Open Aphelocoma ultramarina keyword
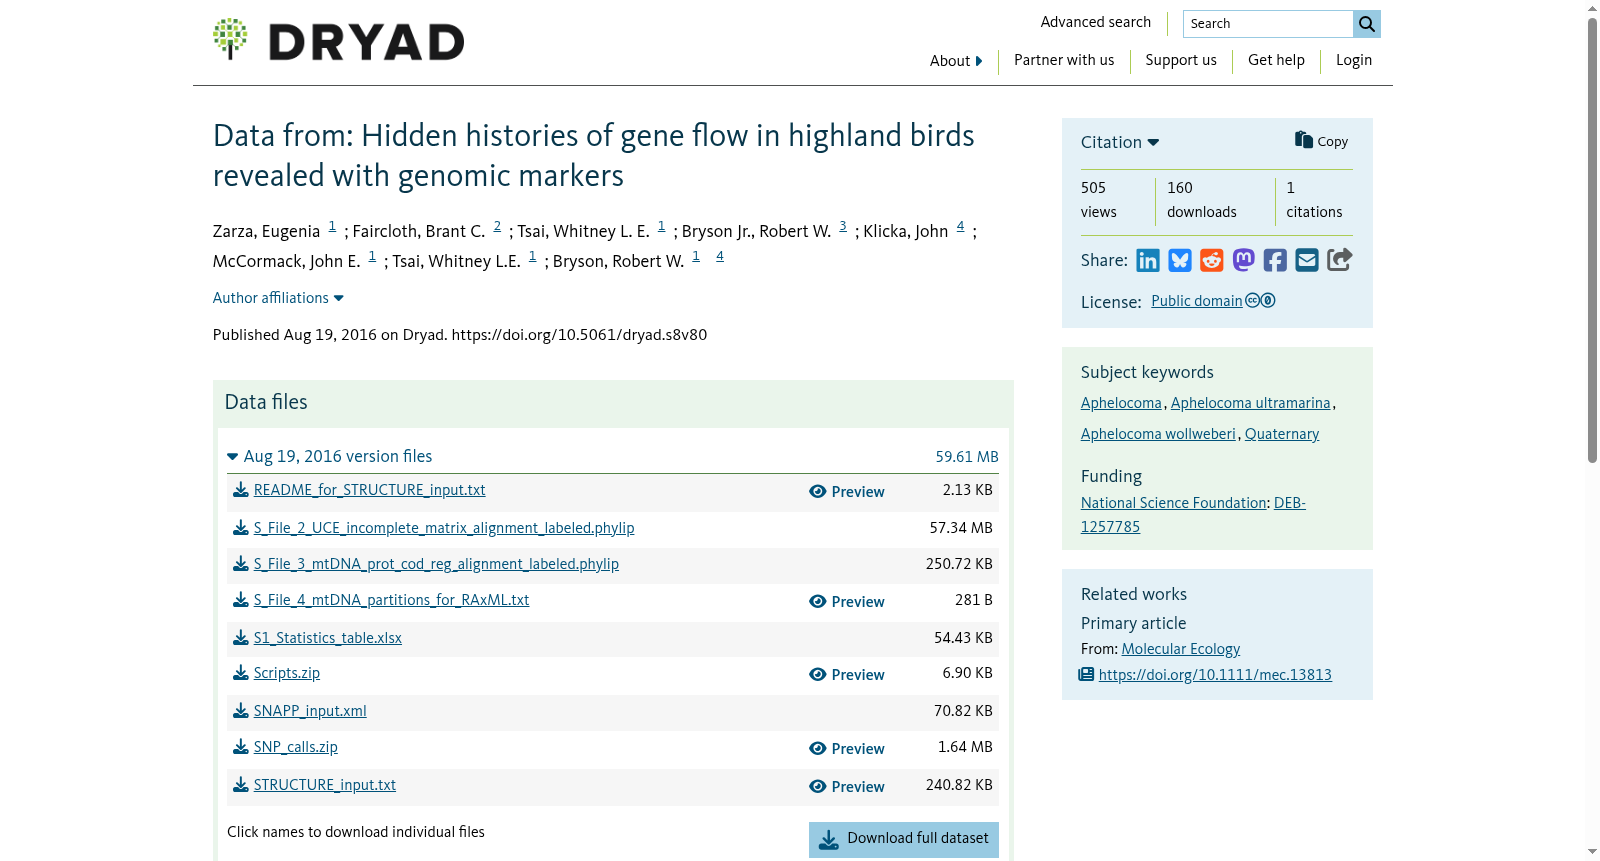Viewport: 1600px width, 861px height. (1251, 403)
